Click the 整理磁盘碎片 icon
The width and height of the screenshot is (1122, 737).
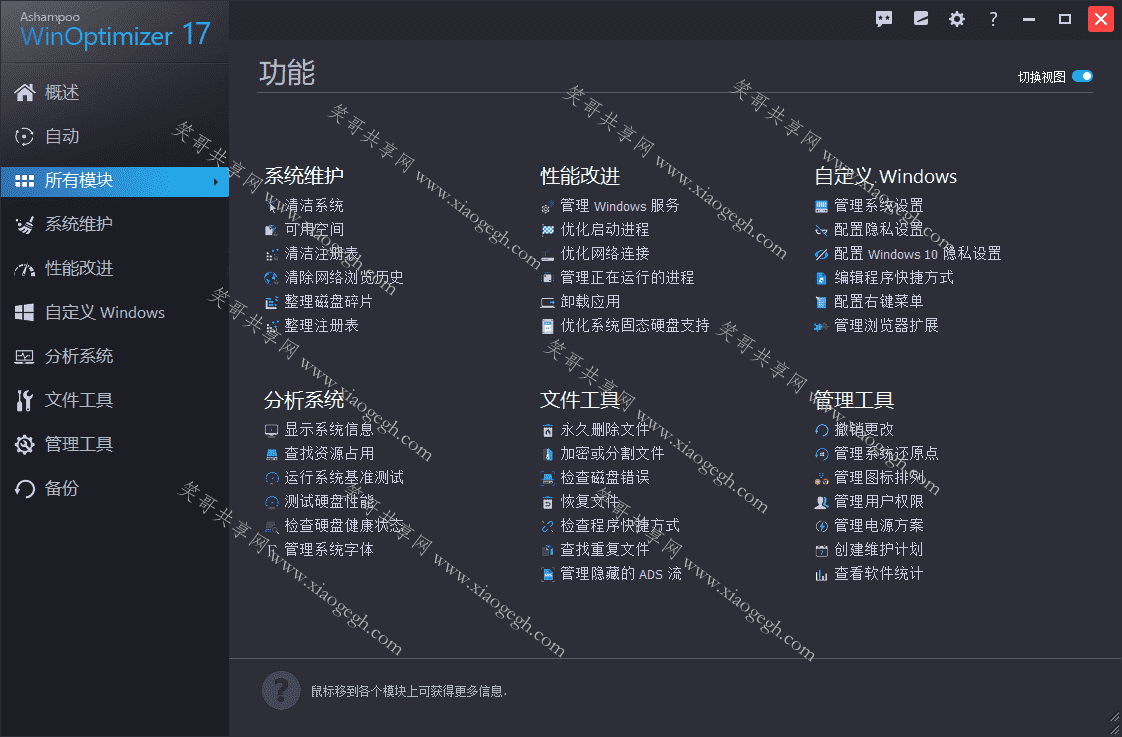tap(271, 303)
